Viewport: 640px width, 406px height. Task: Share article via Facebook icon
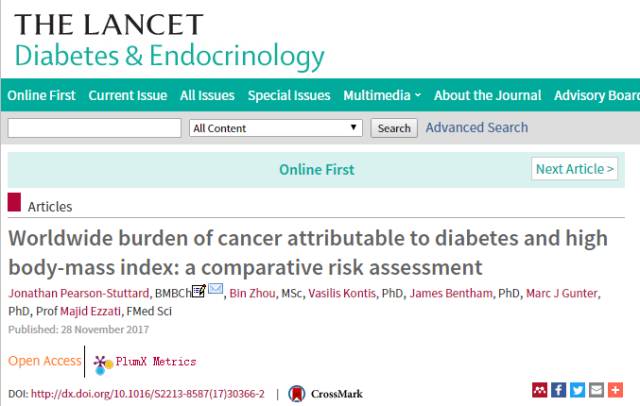558,390
